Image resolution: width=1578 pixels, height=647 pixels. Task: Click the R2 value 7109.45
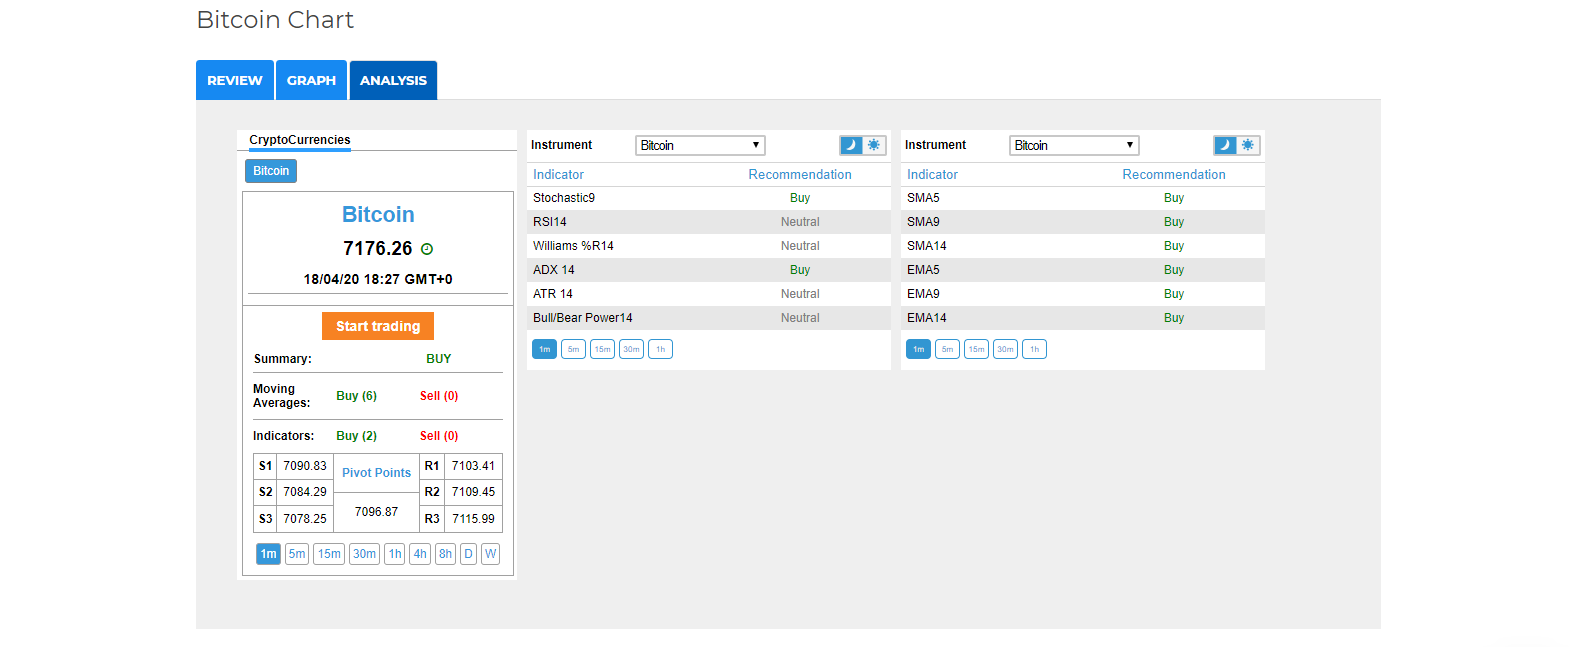(473, 492)
